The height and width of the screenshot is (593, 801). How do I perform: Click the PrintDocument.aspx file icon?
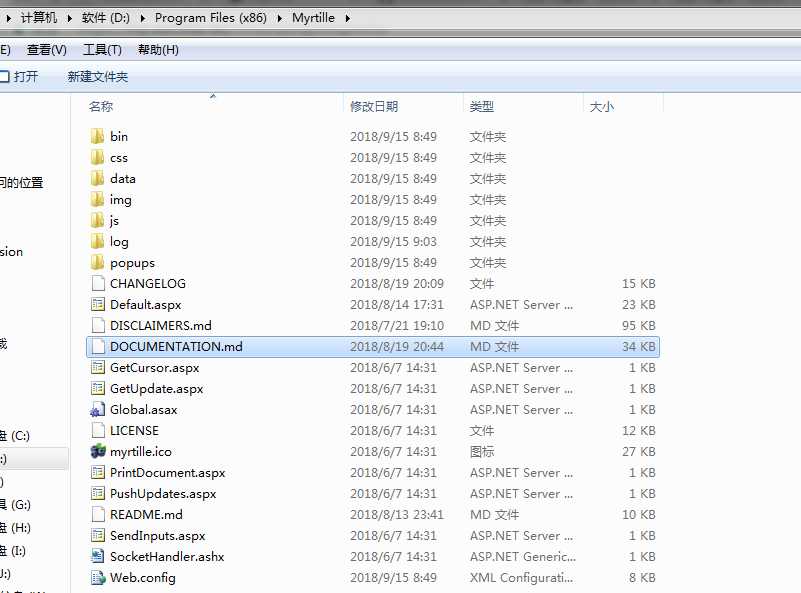tap(98, 472)
